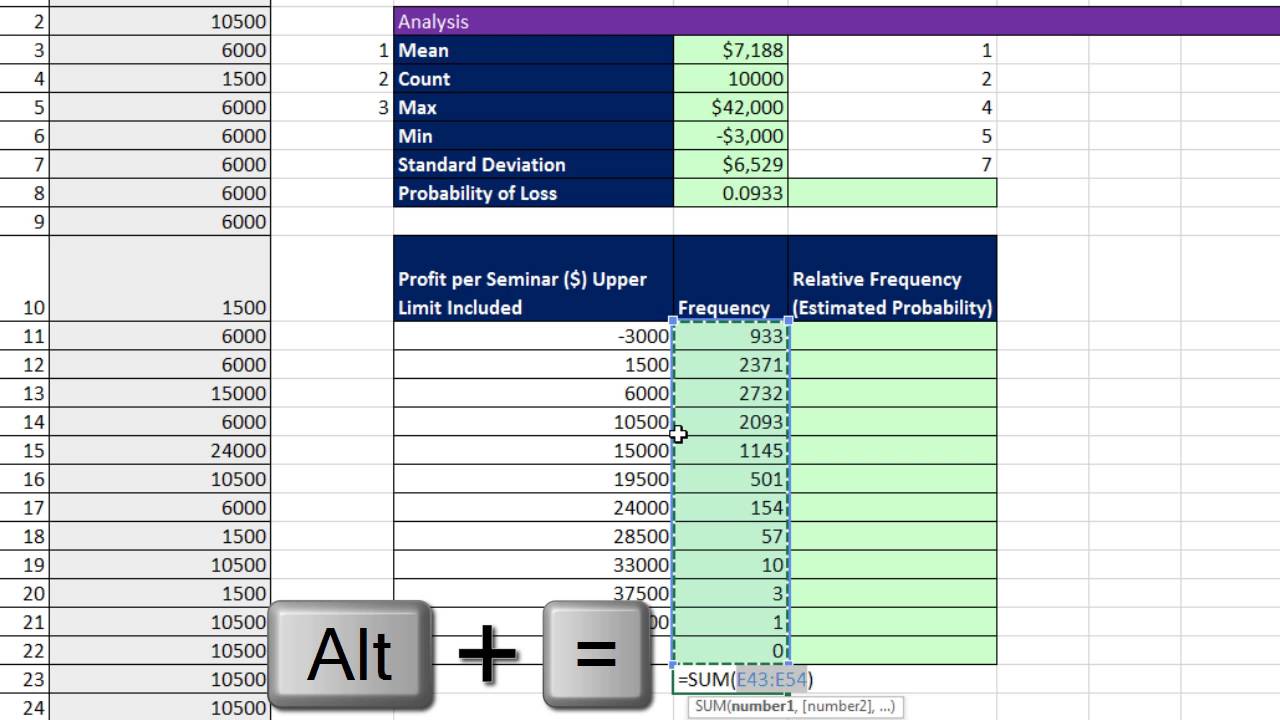Screen dimensions: 1280x720
Task: Select frequency cell showing 1145
Action: [731, 450]
